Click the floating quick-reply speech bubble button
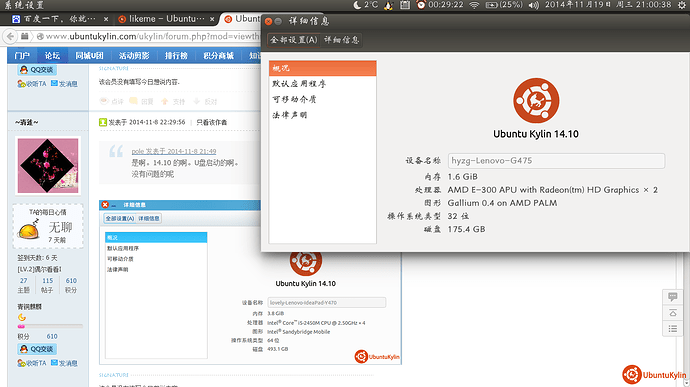690x387 pixels. click(x=672, y=297)
